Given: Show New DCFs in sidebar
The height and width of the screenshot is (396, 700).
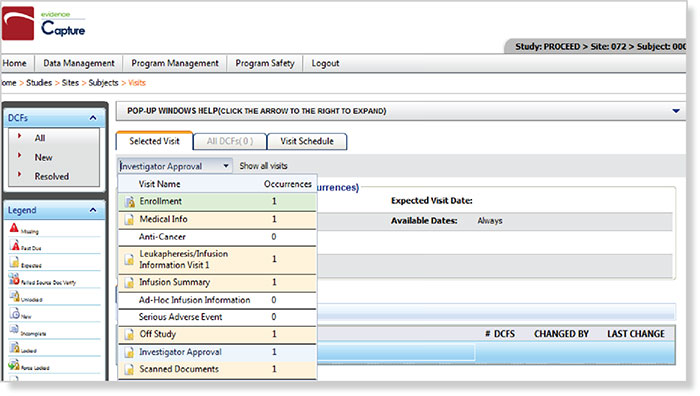Looking at the screenshot, I should 43,157.
